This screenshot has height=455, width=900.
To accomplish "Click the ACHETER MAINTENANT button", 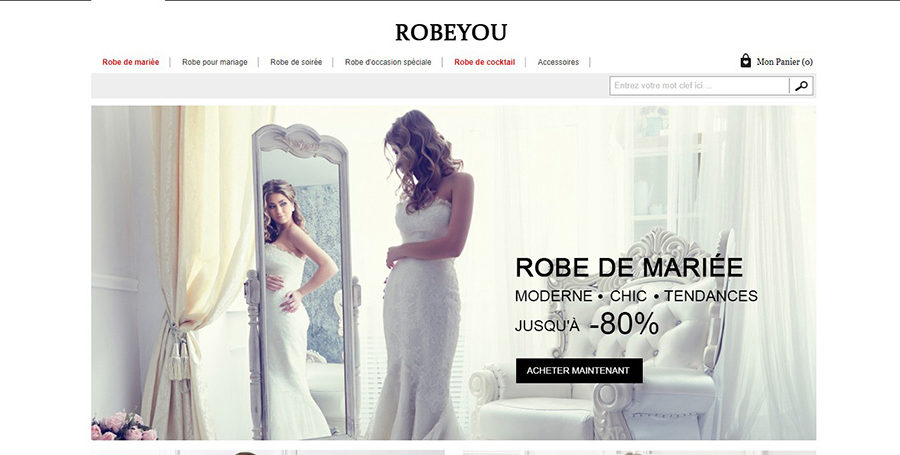I will pyautogui.click(x=579, y=371).
